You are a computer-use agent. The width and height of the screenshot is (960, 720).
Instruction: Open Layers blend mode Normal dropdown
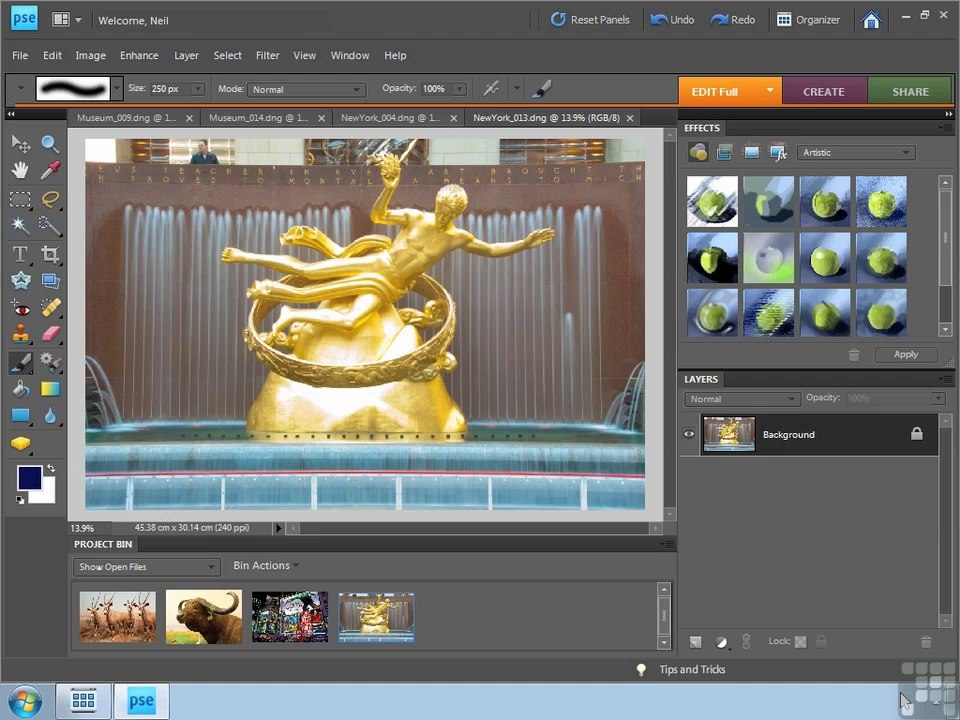741,399
